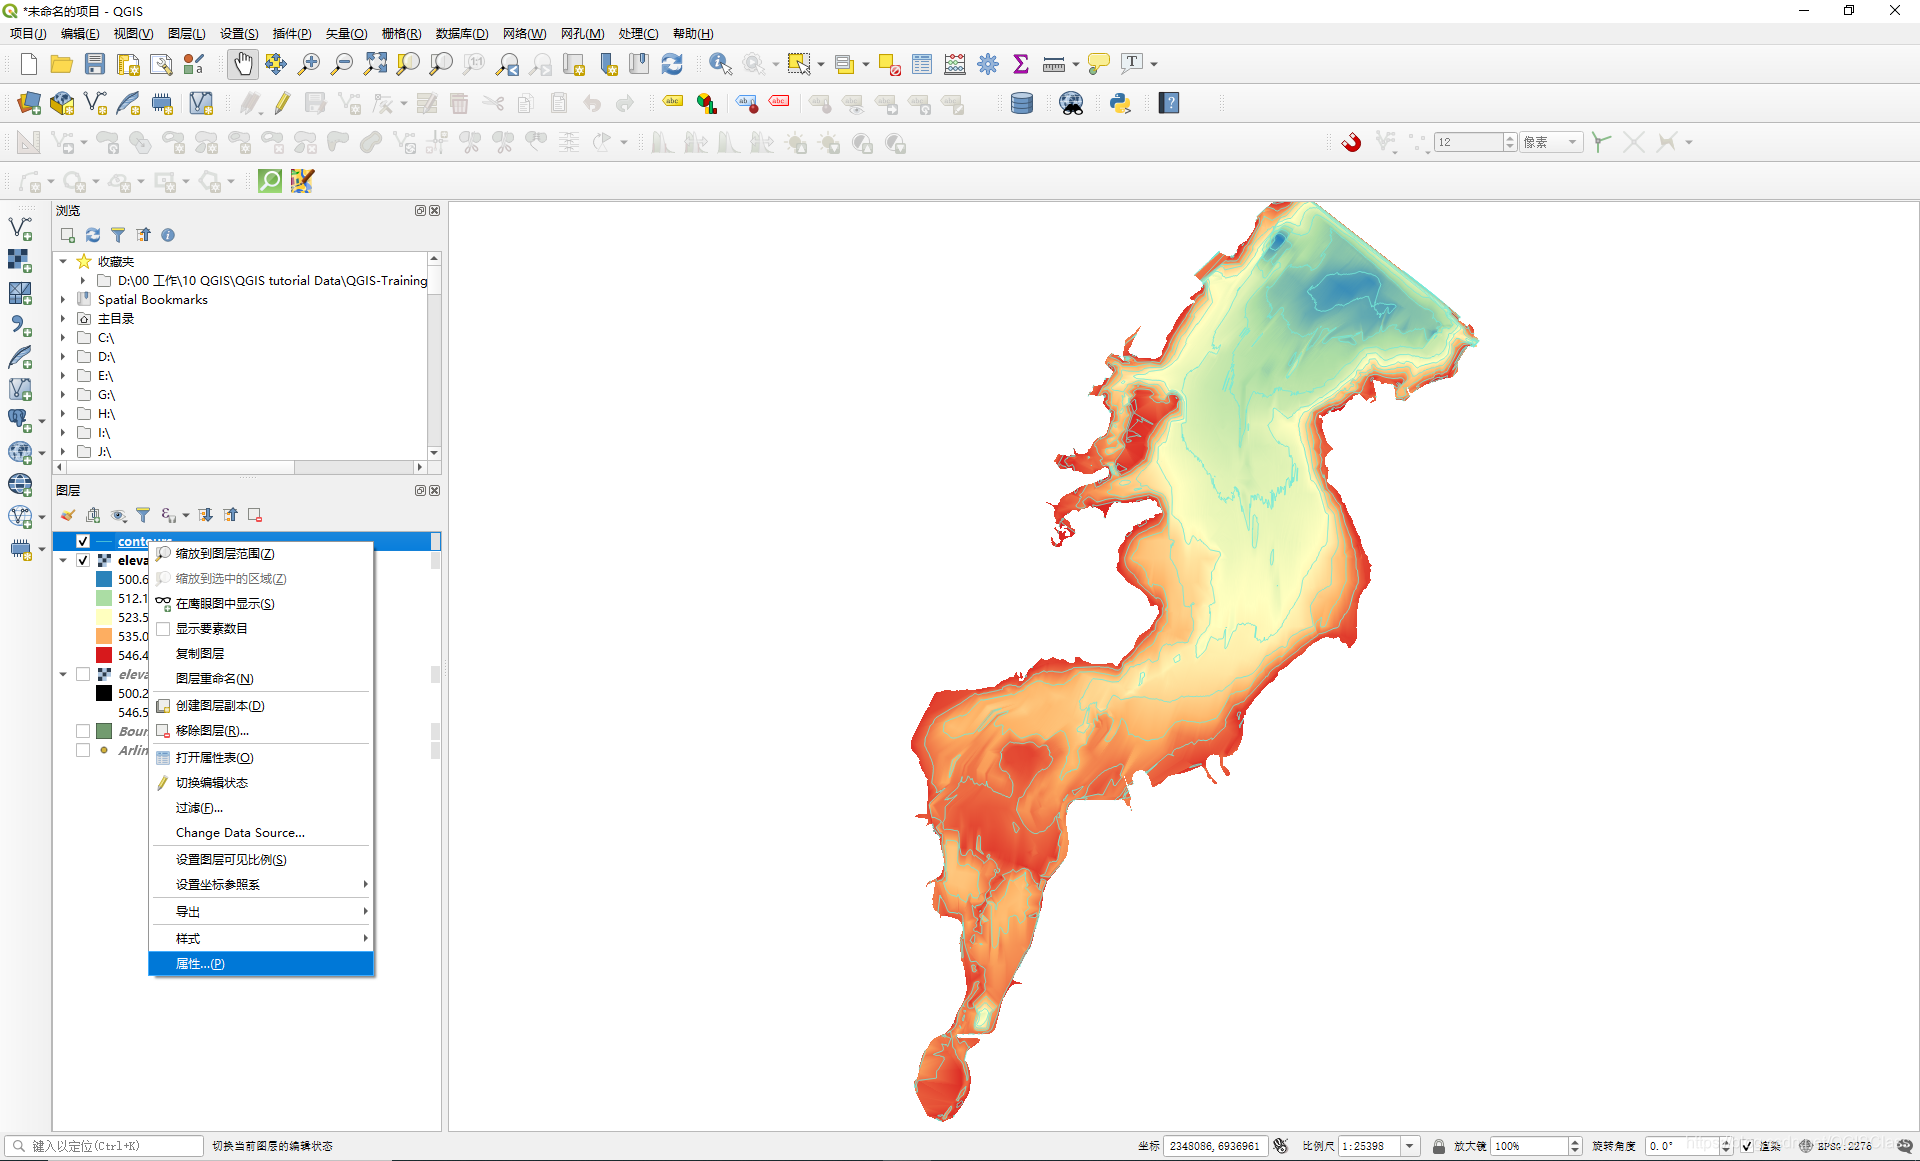Toggle snapping with the magnet icon
Image resolution: width=1920 pixels, height=1161 pixels.
(x=1351, y=142)
